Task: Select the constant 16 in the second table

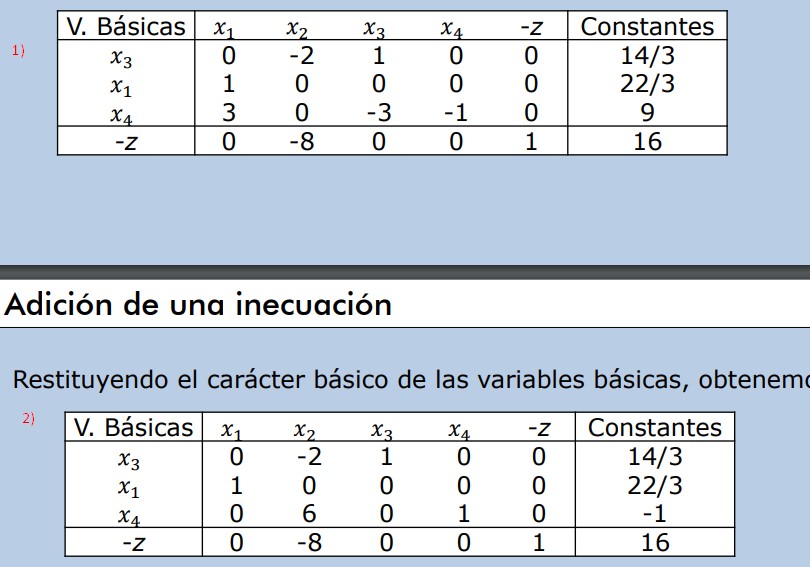Action: pos(654,543)
